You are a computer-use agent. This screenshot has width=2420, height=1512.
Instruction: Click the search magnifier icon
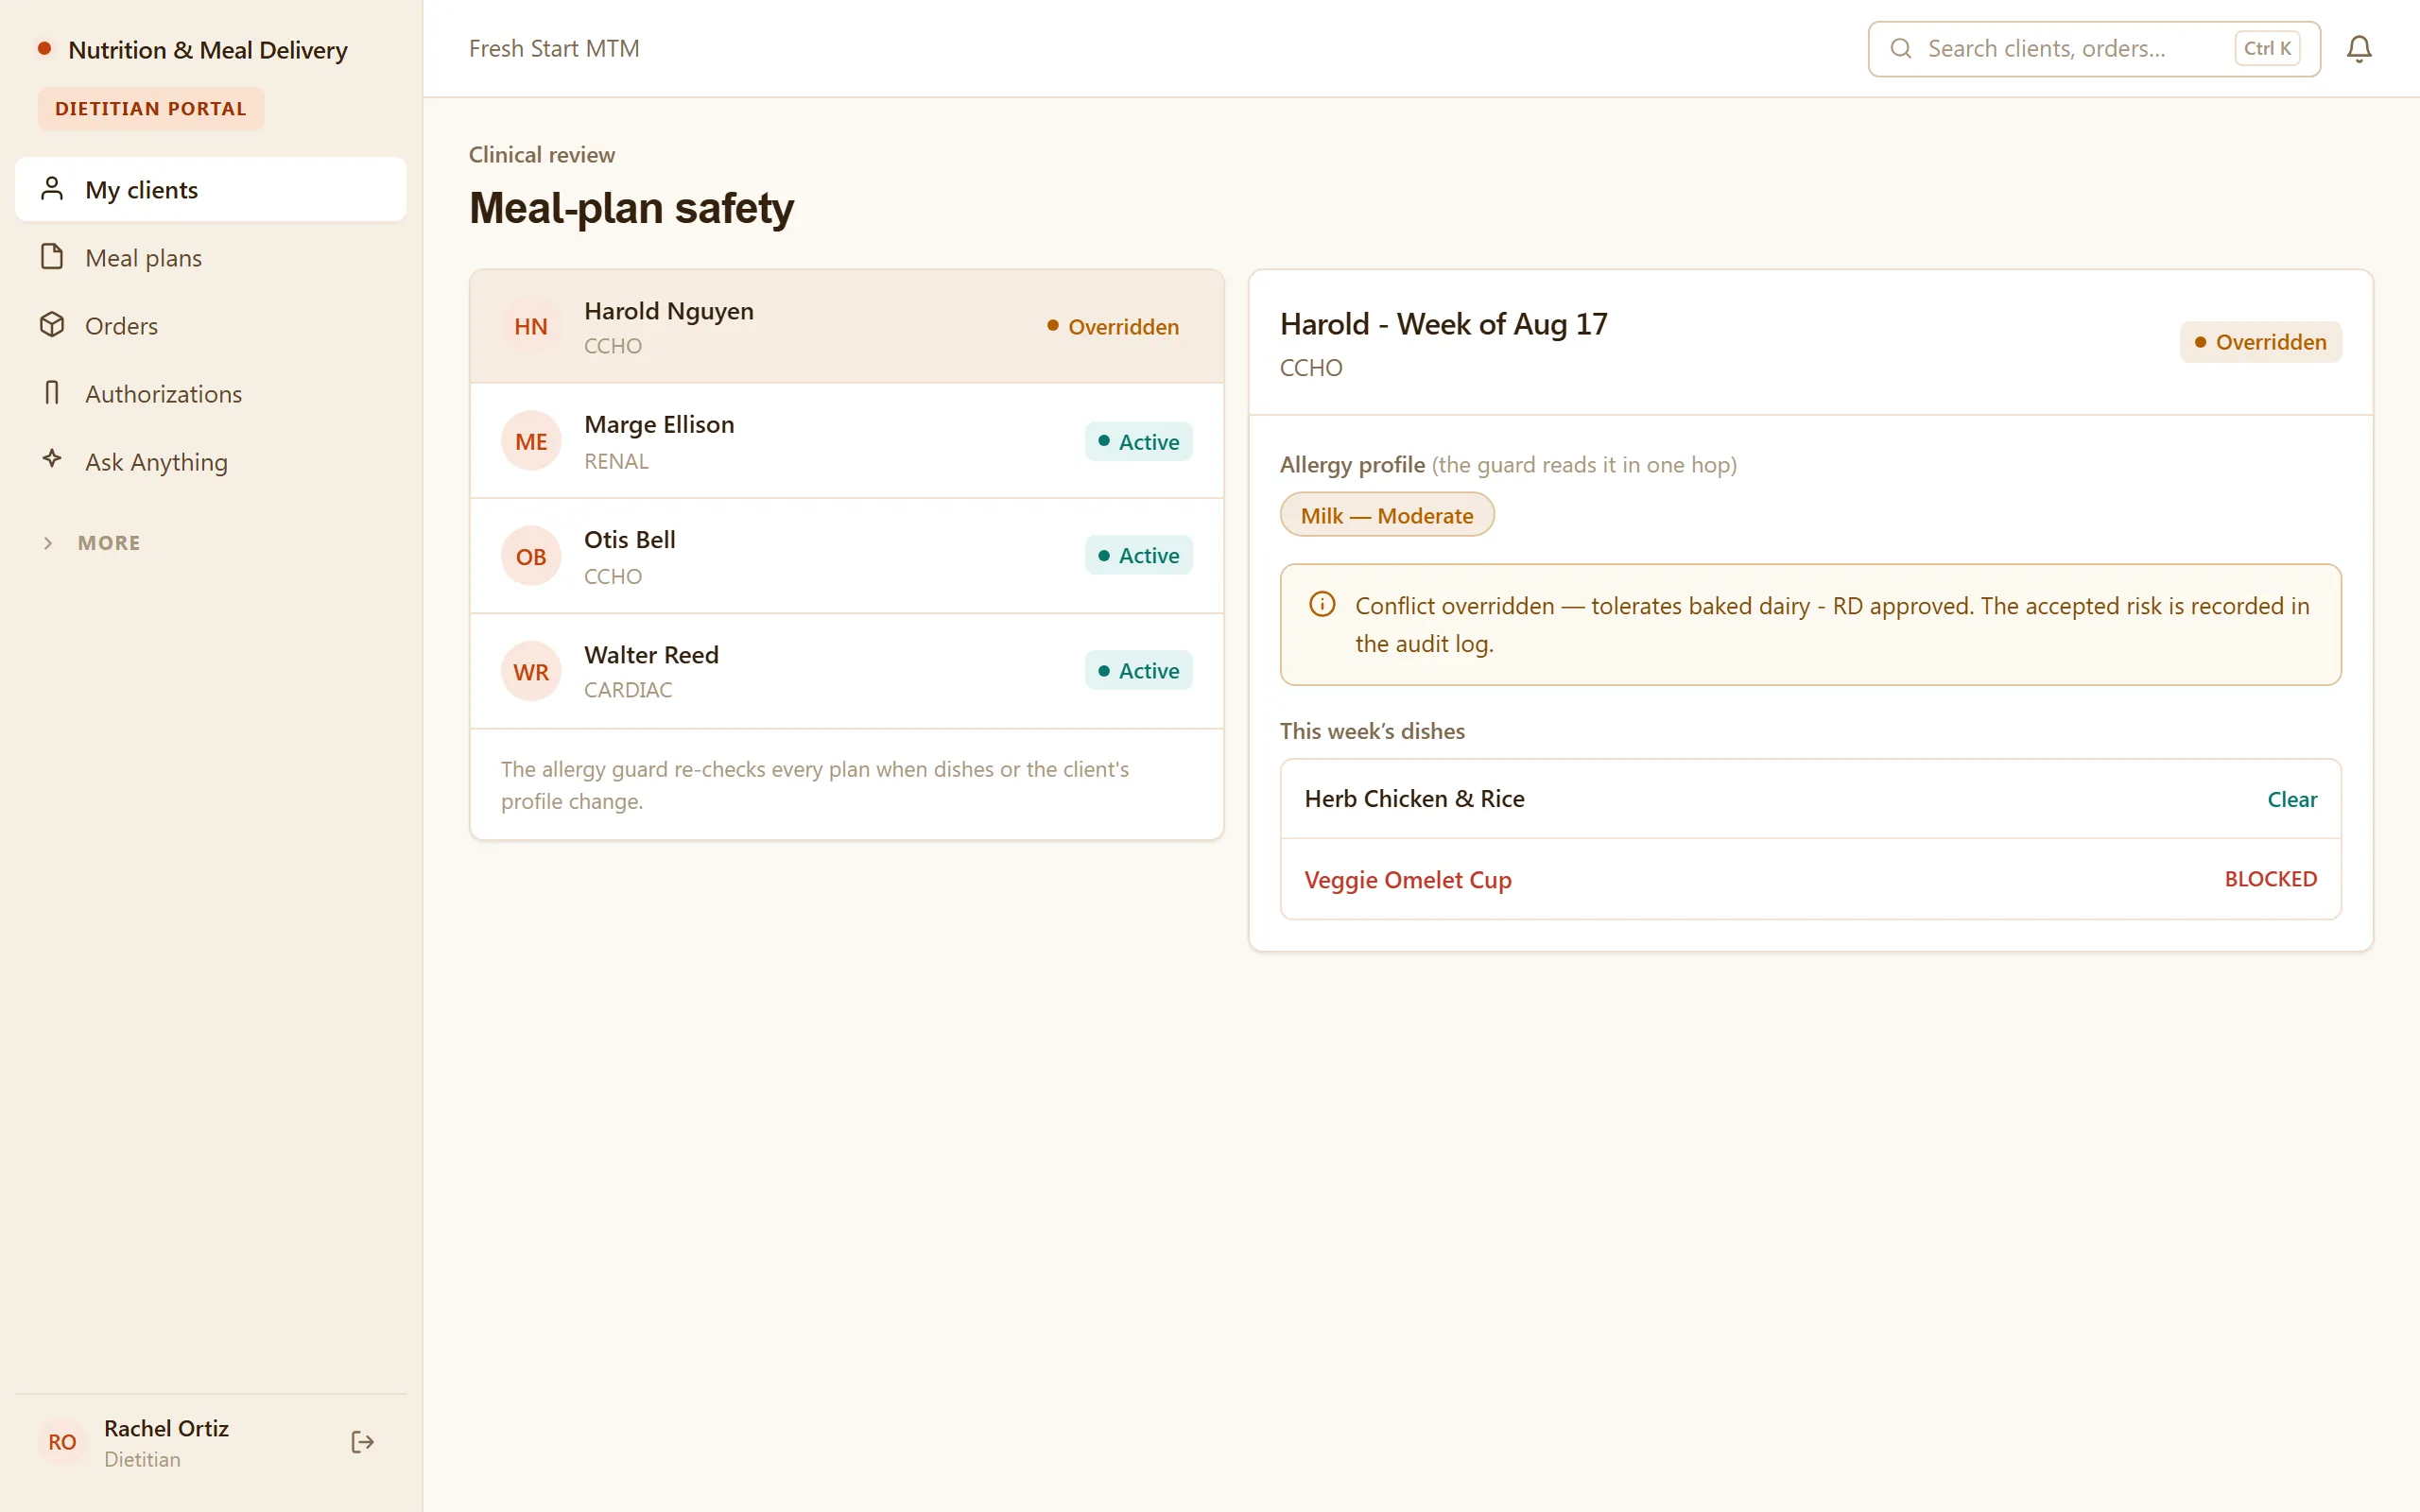(1901, 49)
